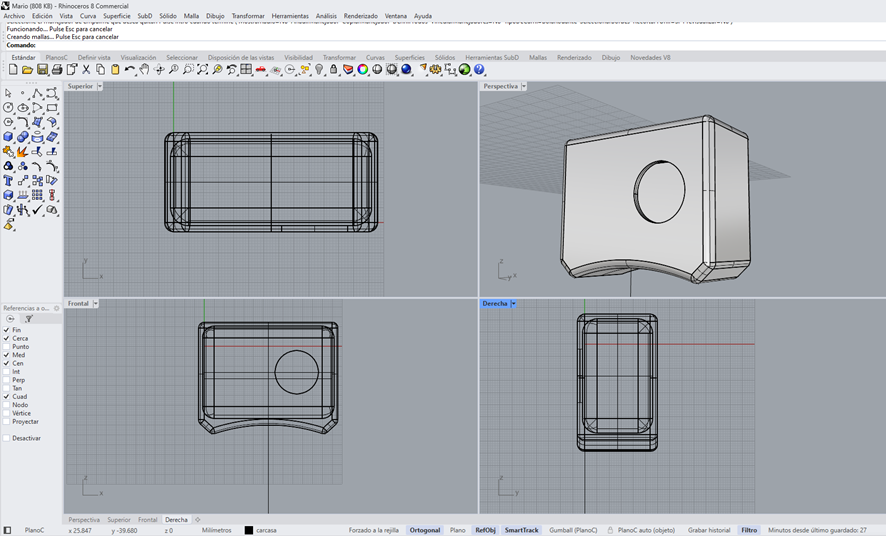Uncheck the Cuad object snap
Screen dimensions: 886x536
pyautogui.click(x=7, y=396)
